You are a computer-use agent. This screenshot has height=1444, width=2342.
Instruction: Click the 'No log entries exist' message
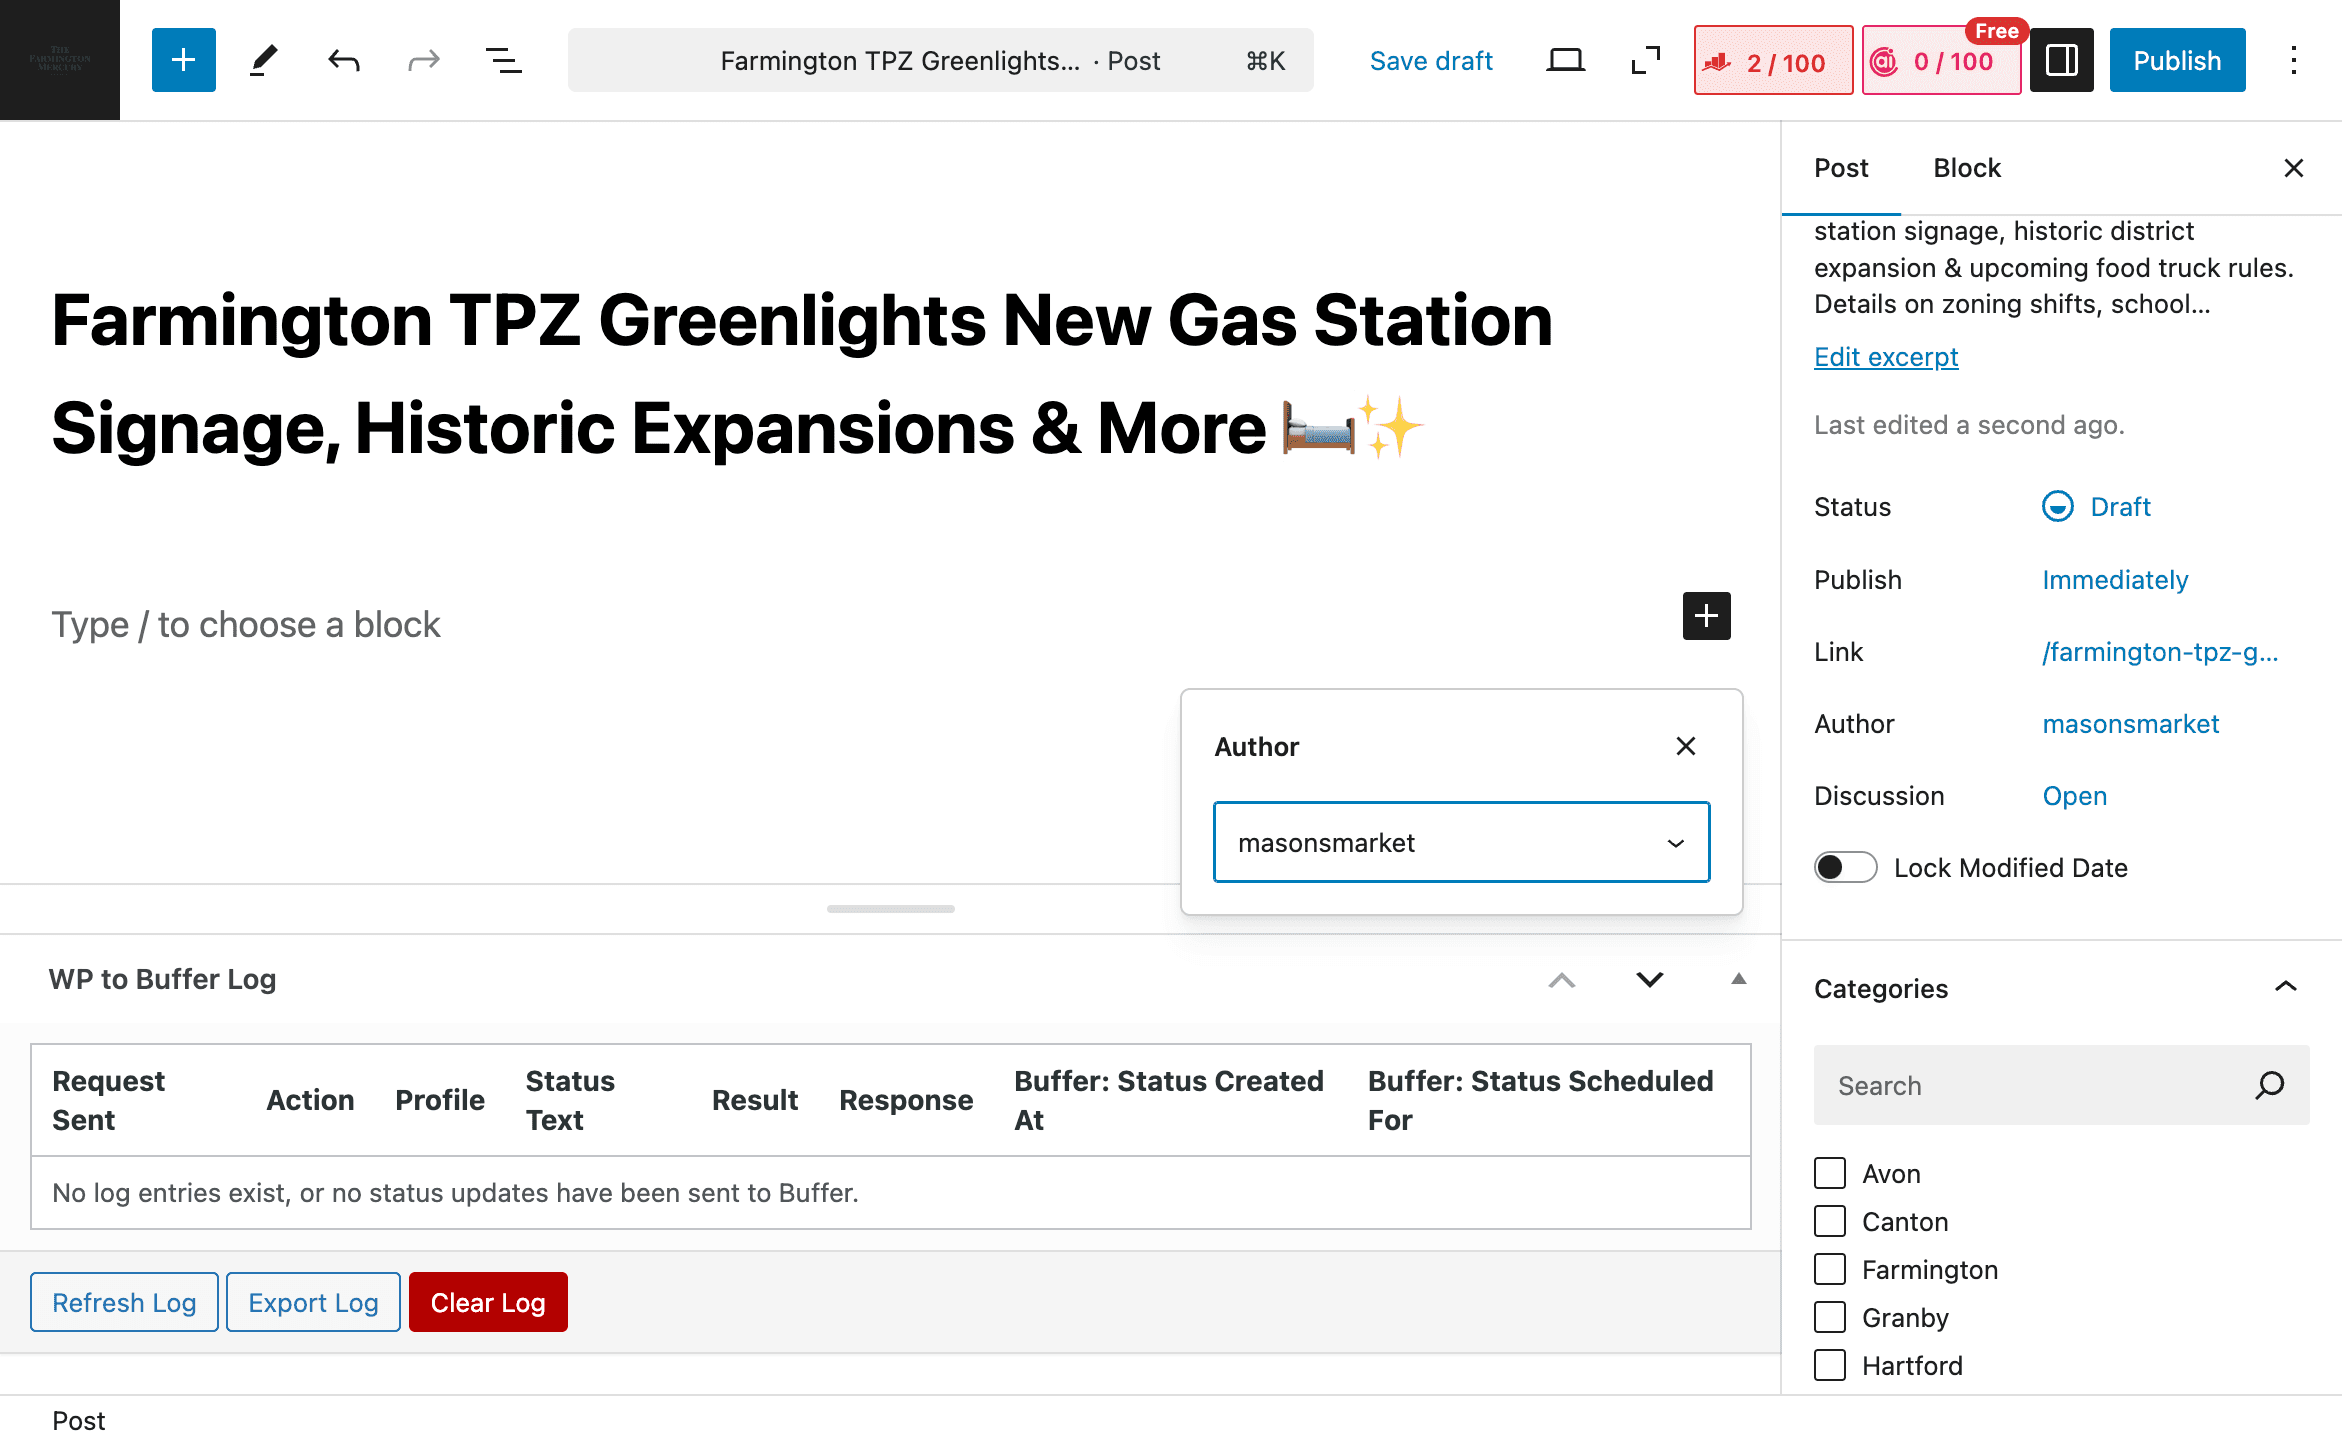(455, 1192)
